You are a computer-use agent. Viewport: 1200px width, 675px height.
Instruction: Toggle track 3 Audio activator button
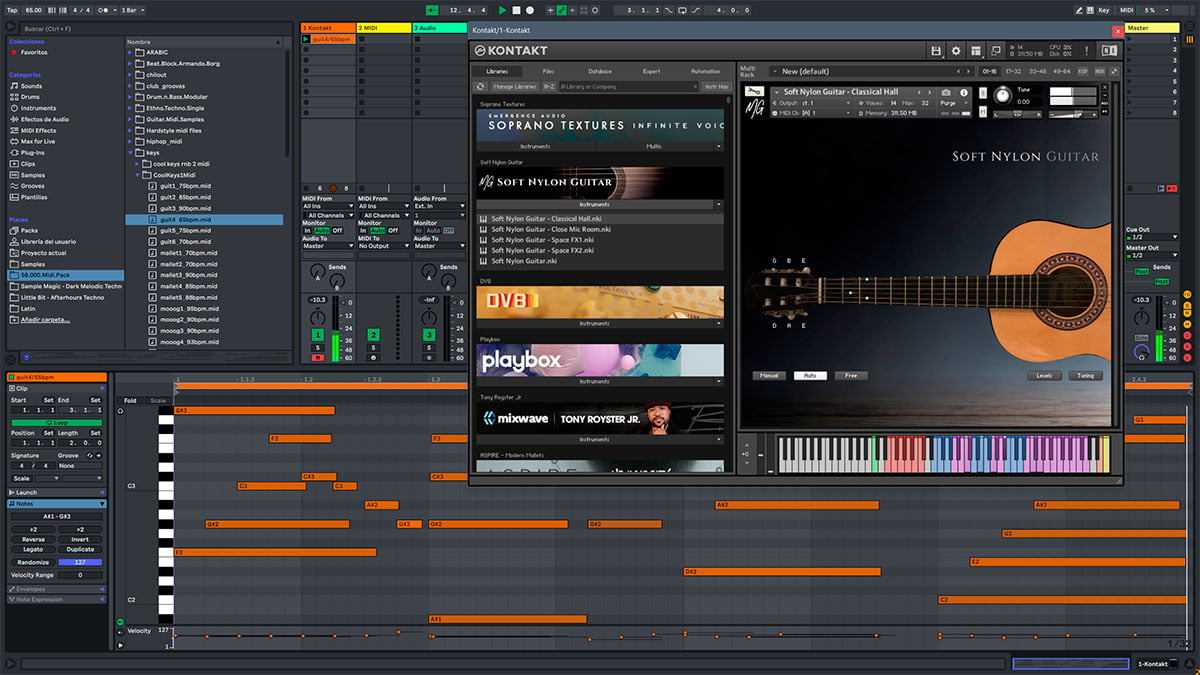point(428,334)
